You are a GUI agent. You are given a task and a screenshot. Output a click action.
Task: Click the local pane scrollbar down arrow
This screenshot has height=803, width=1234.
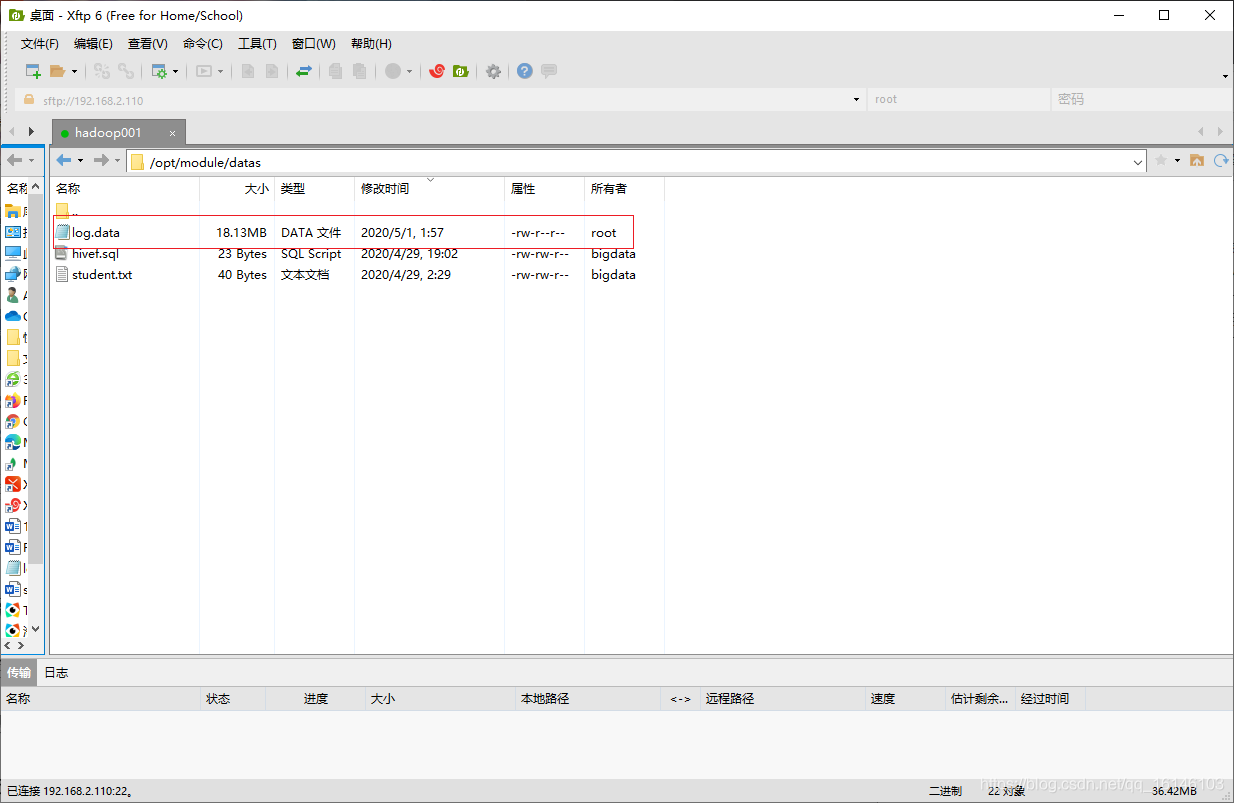(37, 629)
